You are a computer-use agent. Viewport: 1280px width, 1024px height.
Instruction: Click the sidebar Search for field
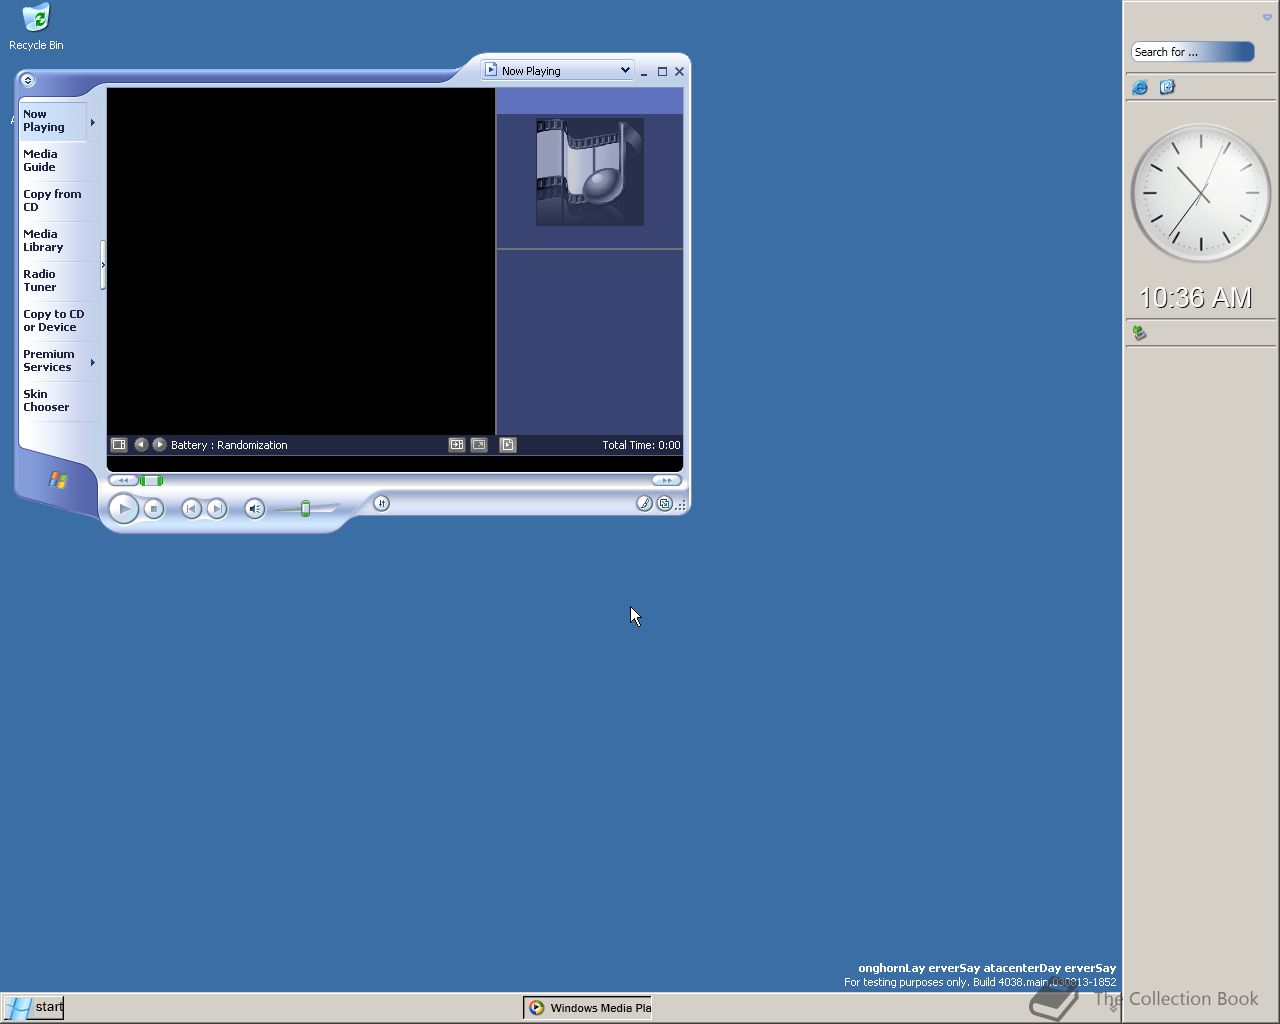(1192, 52)
